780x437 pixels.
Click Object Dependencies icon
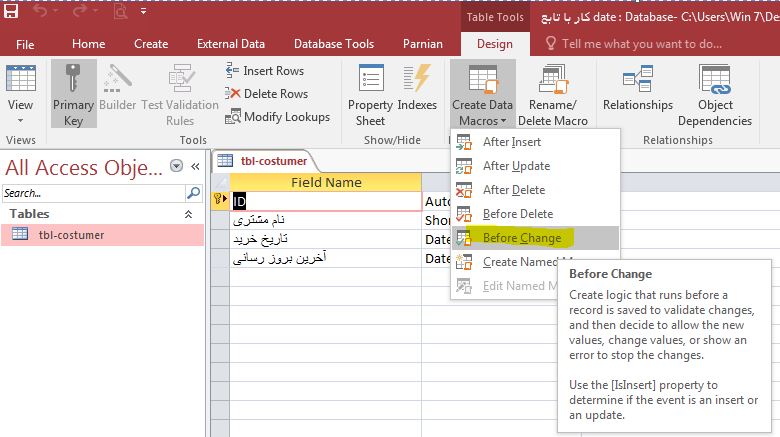pos(715,79)
